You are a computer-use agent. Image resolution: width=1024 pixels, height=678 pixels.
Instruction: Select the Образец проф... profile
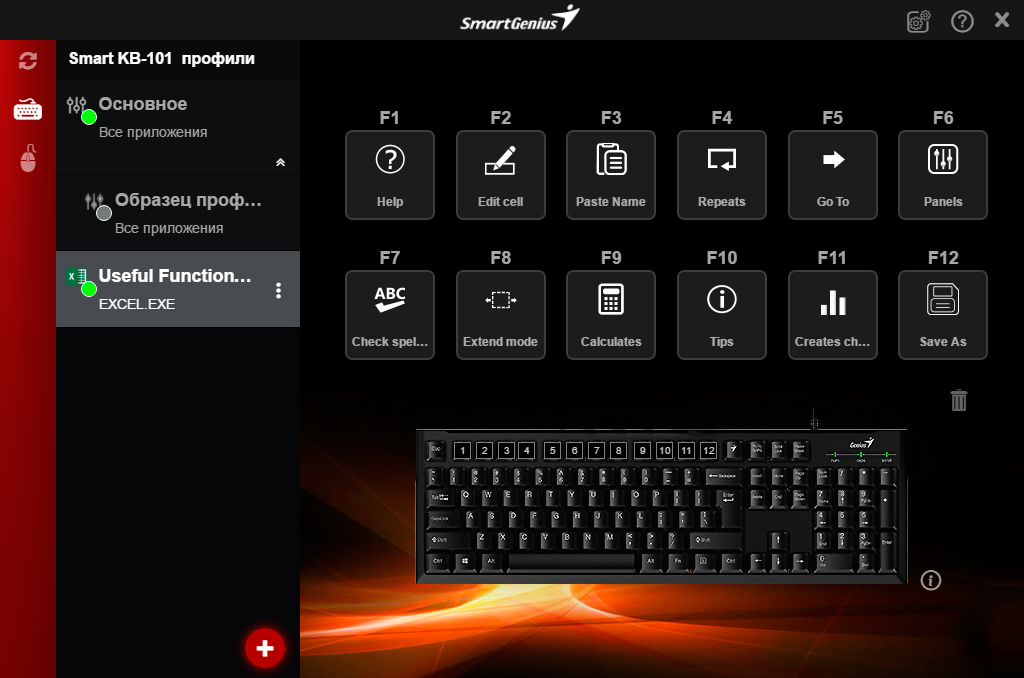[178, 213]
